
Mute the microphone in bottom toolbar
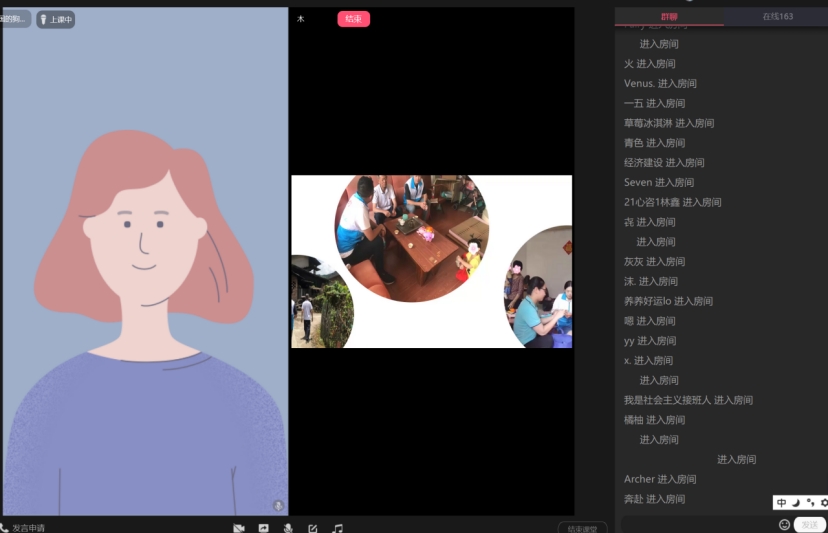[288, 528]
